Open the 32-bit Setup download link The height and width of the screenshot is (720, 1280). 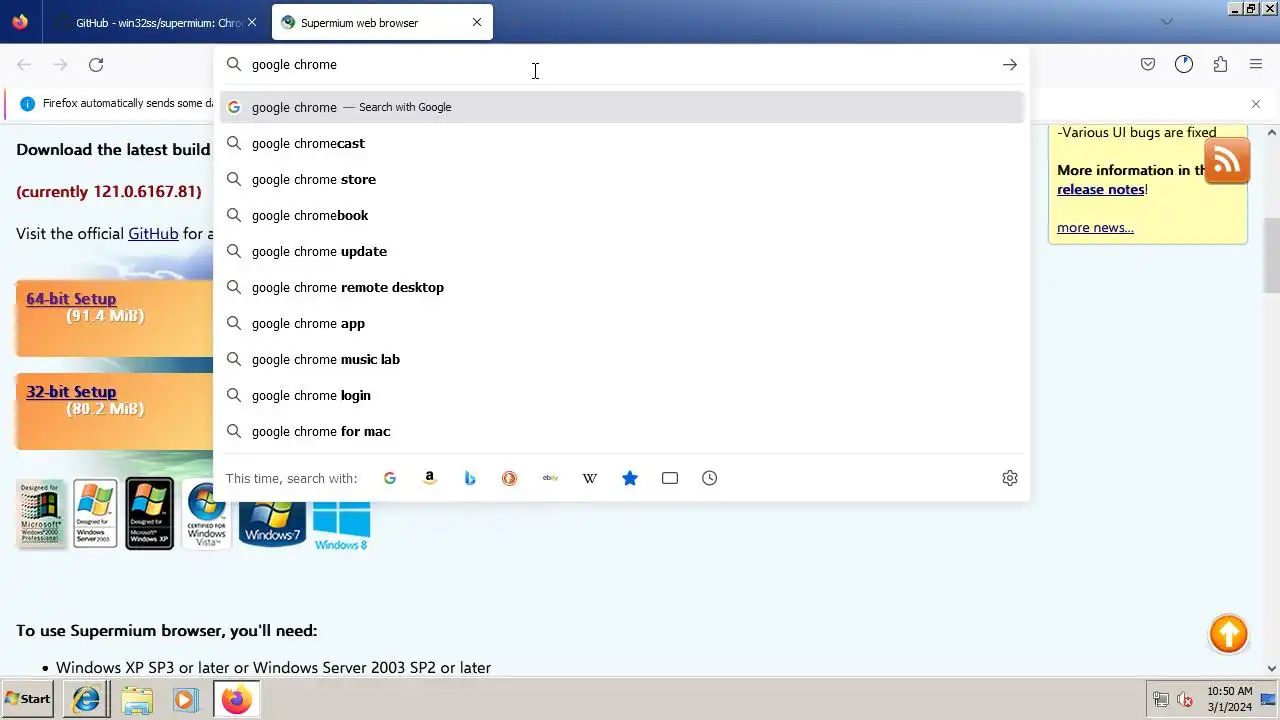pos(71,392)
